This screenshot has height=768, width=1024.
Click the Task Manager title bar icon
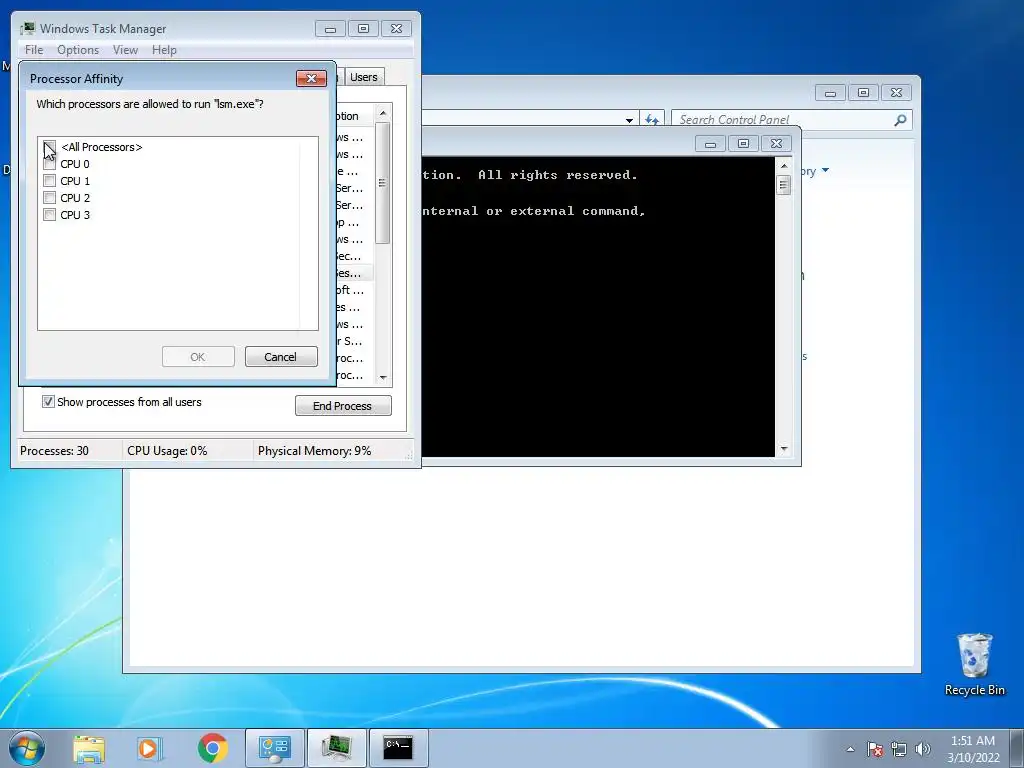coord(27,28)
